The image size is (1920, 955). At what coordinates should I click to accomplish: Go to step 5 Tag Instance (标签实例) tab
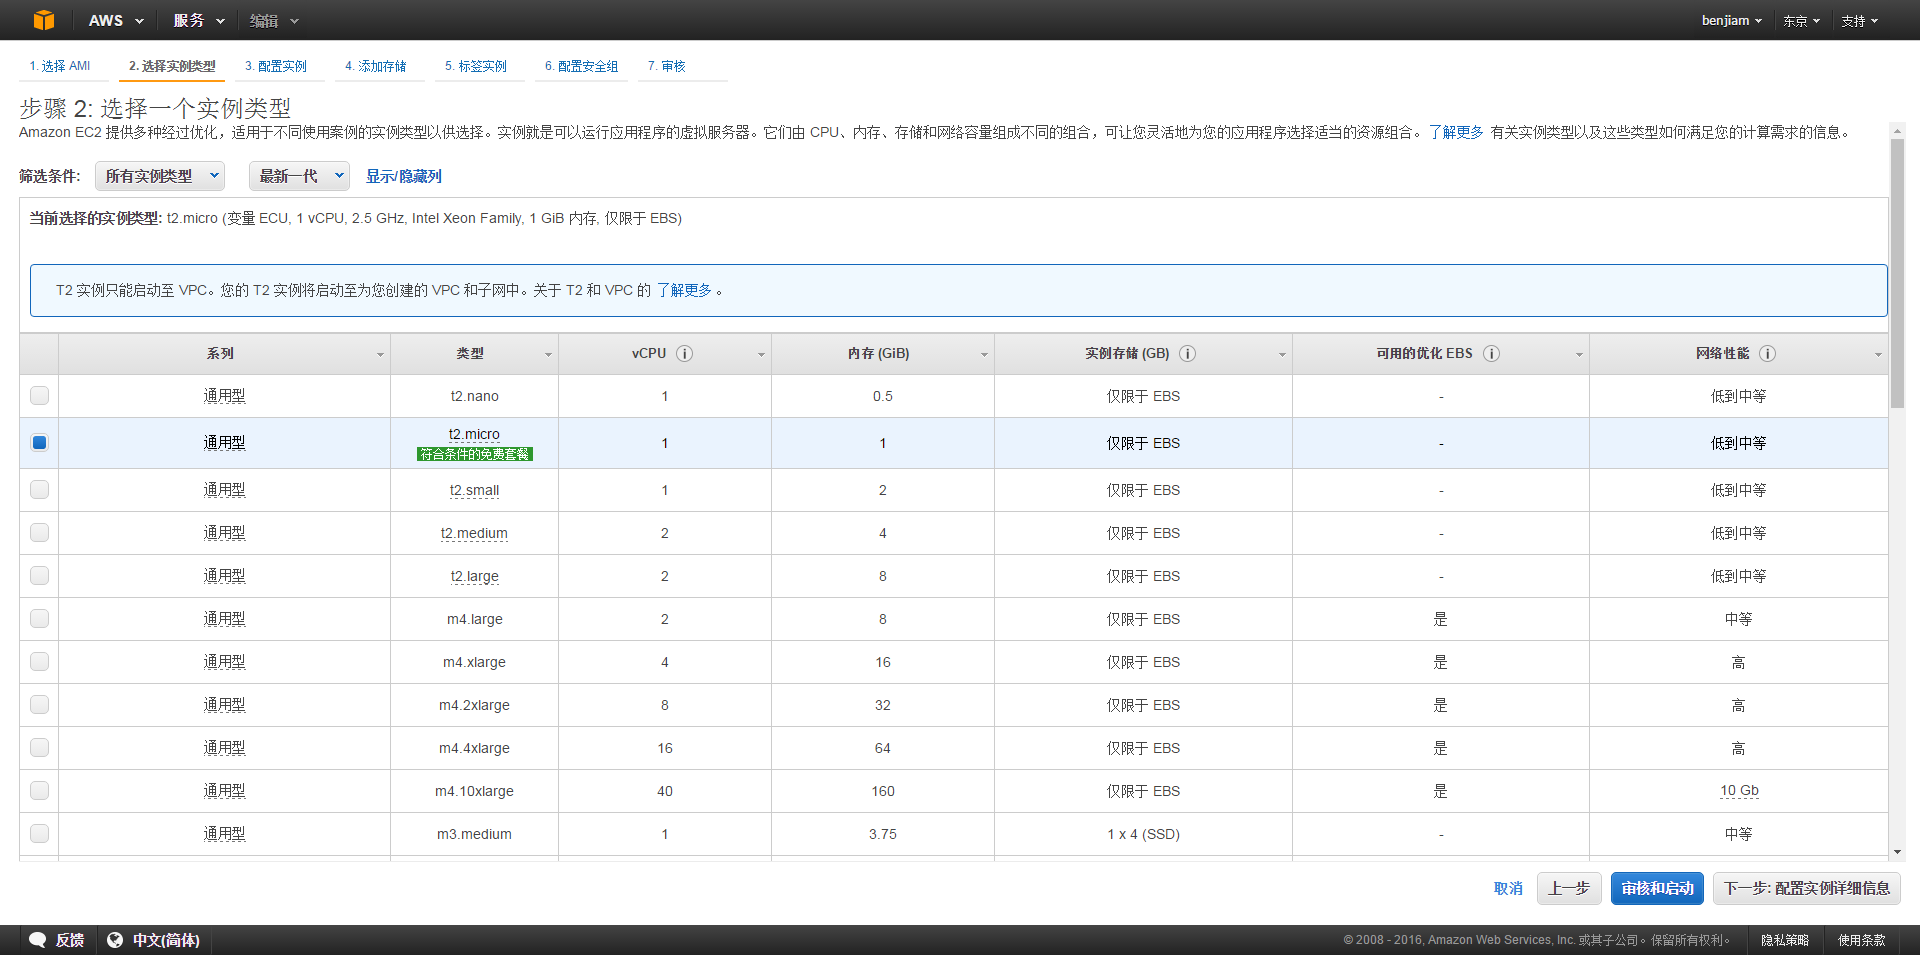(x=476, y=66)
